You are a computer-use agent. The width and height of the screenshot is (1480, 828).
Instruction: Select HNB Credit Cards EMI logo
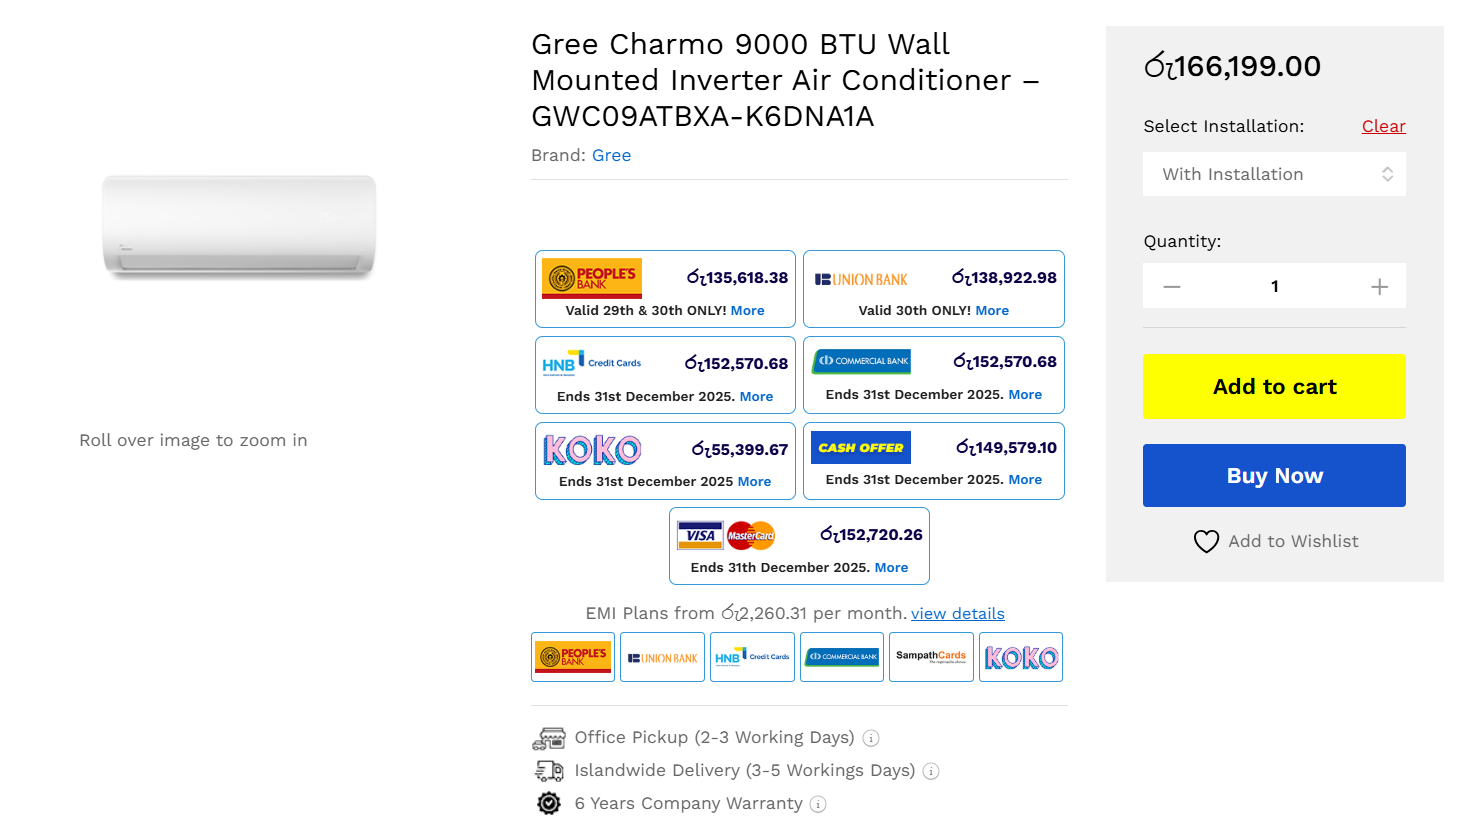[752, 657]
